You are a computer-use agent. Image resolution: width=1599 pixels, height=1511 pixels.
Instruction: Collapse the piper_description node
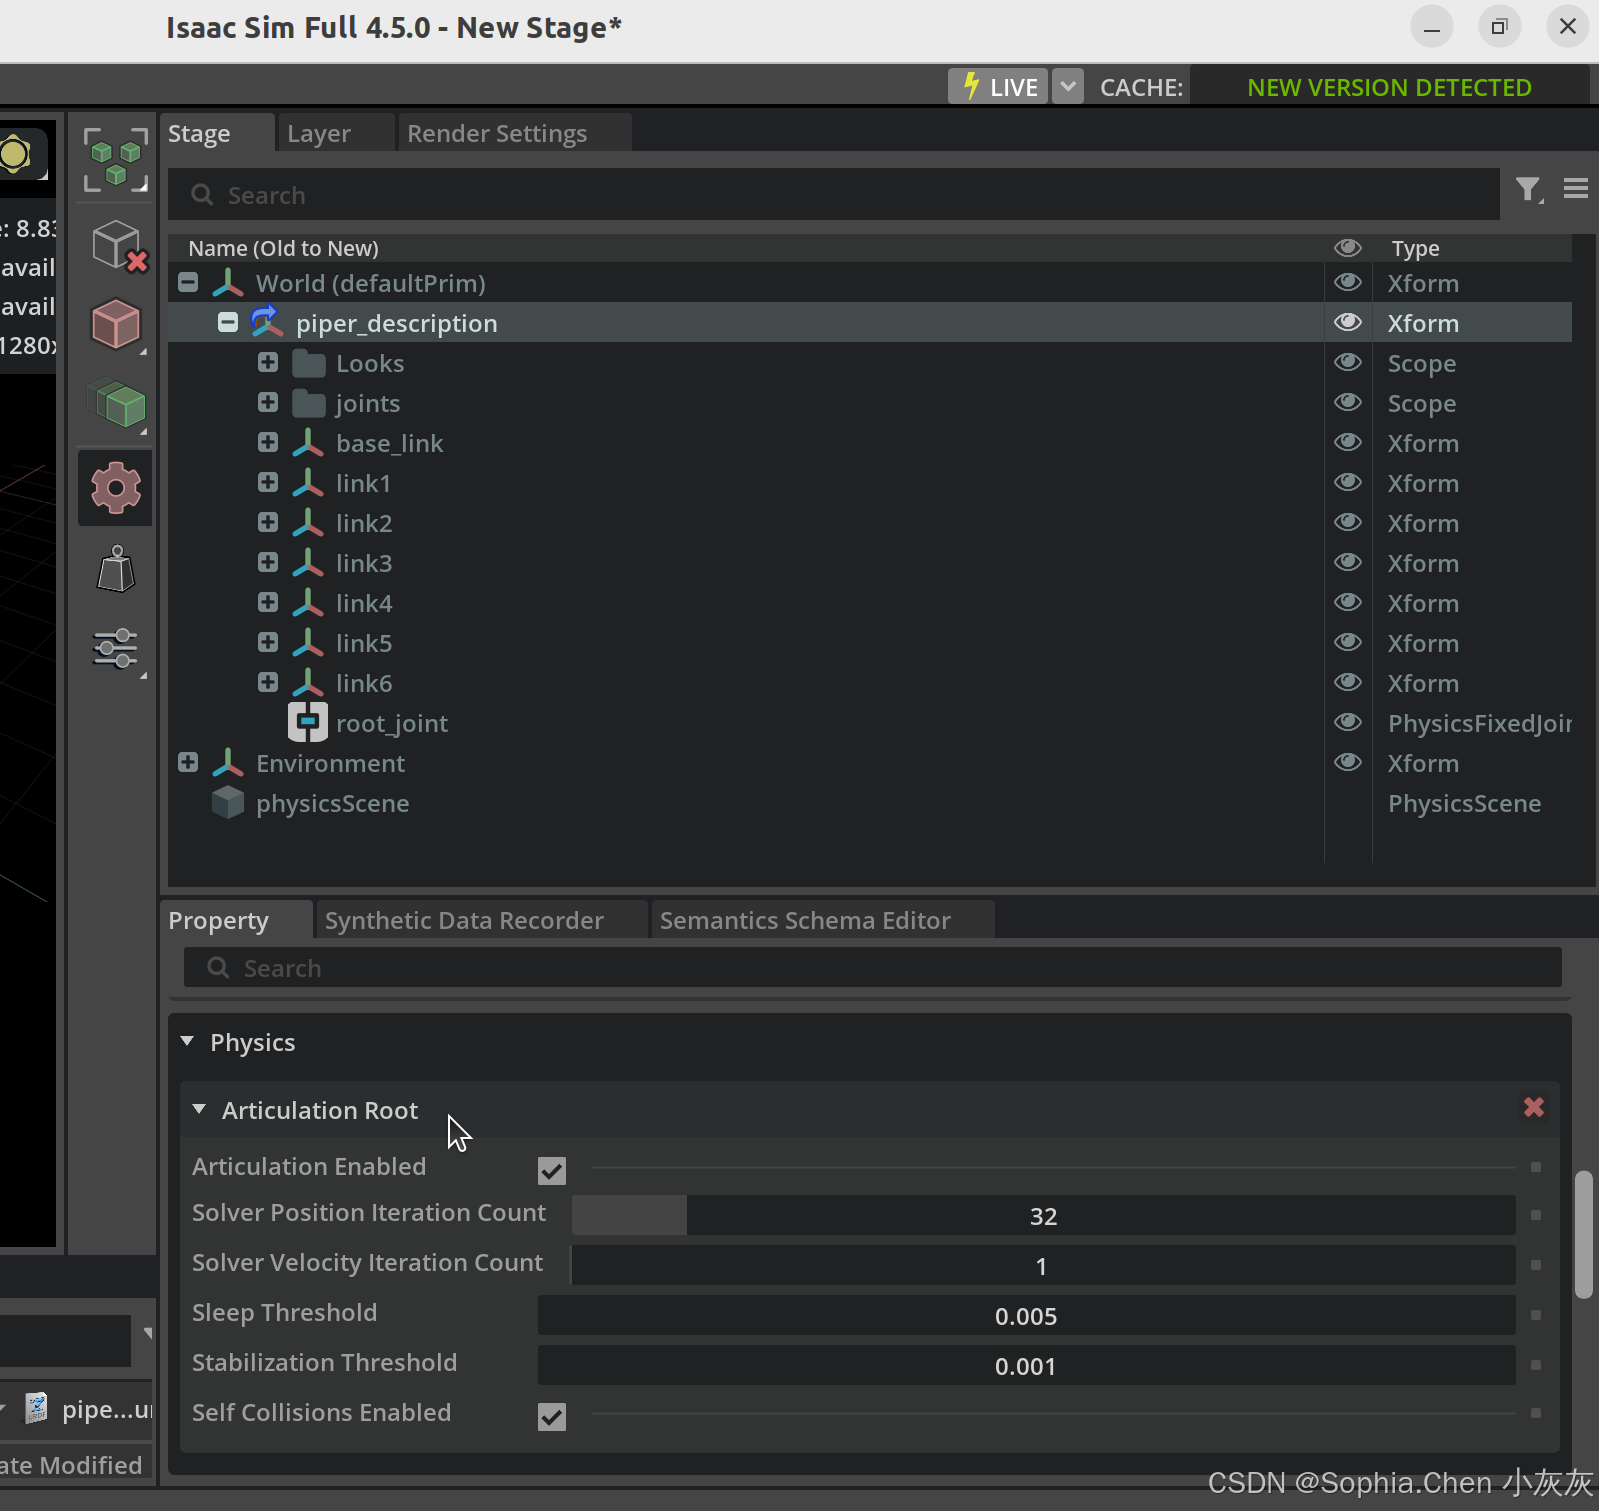228,322
